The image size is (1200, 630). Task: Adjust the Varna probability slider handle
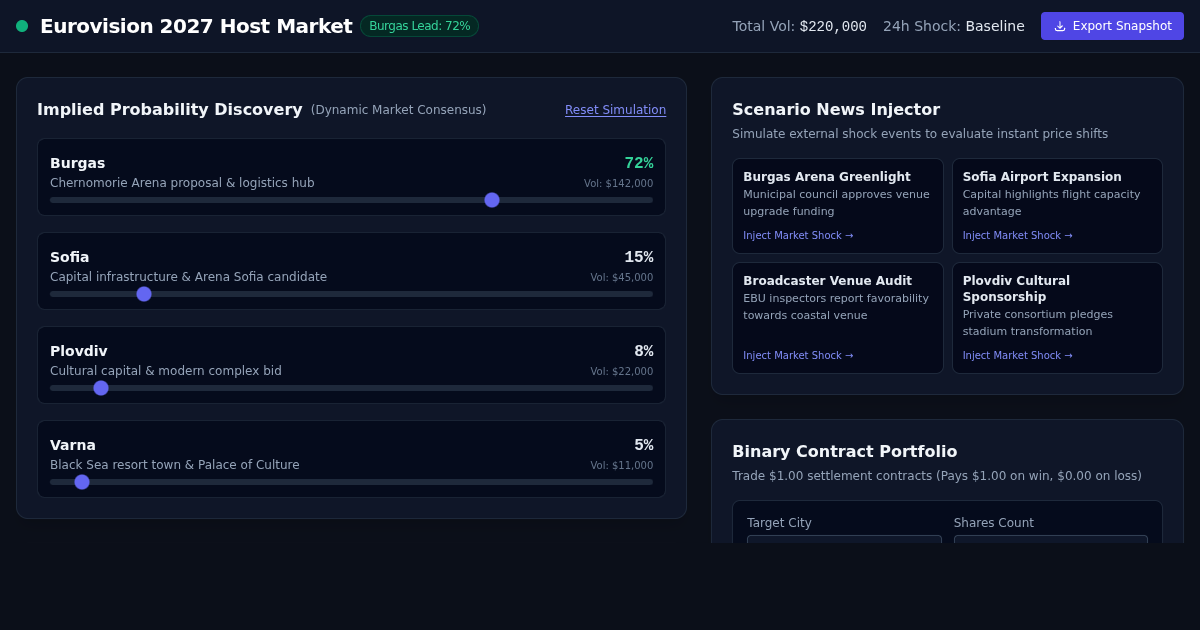[x=82, y=482]
